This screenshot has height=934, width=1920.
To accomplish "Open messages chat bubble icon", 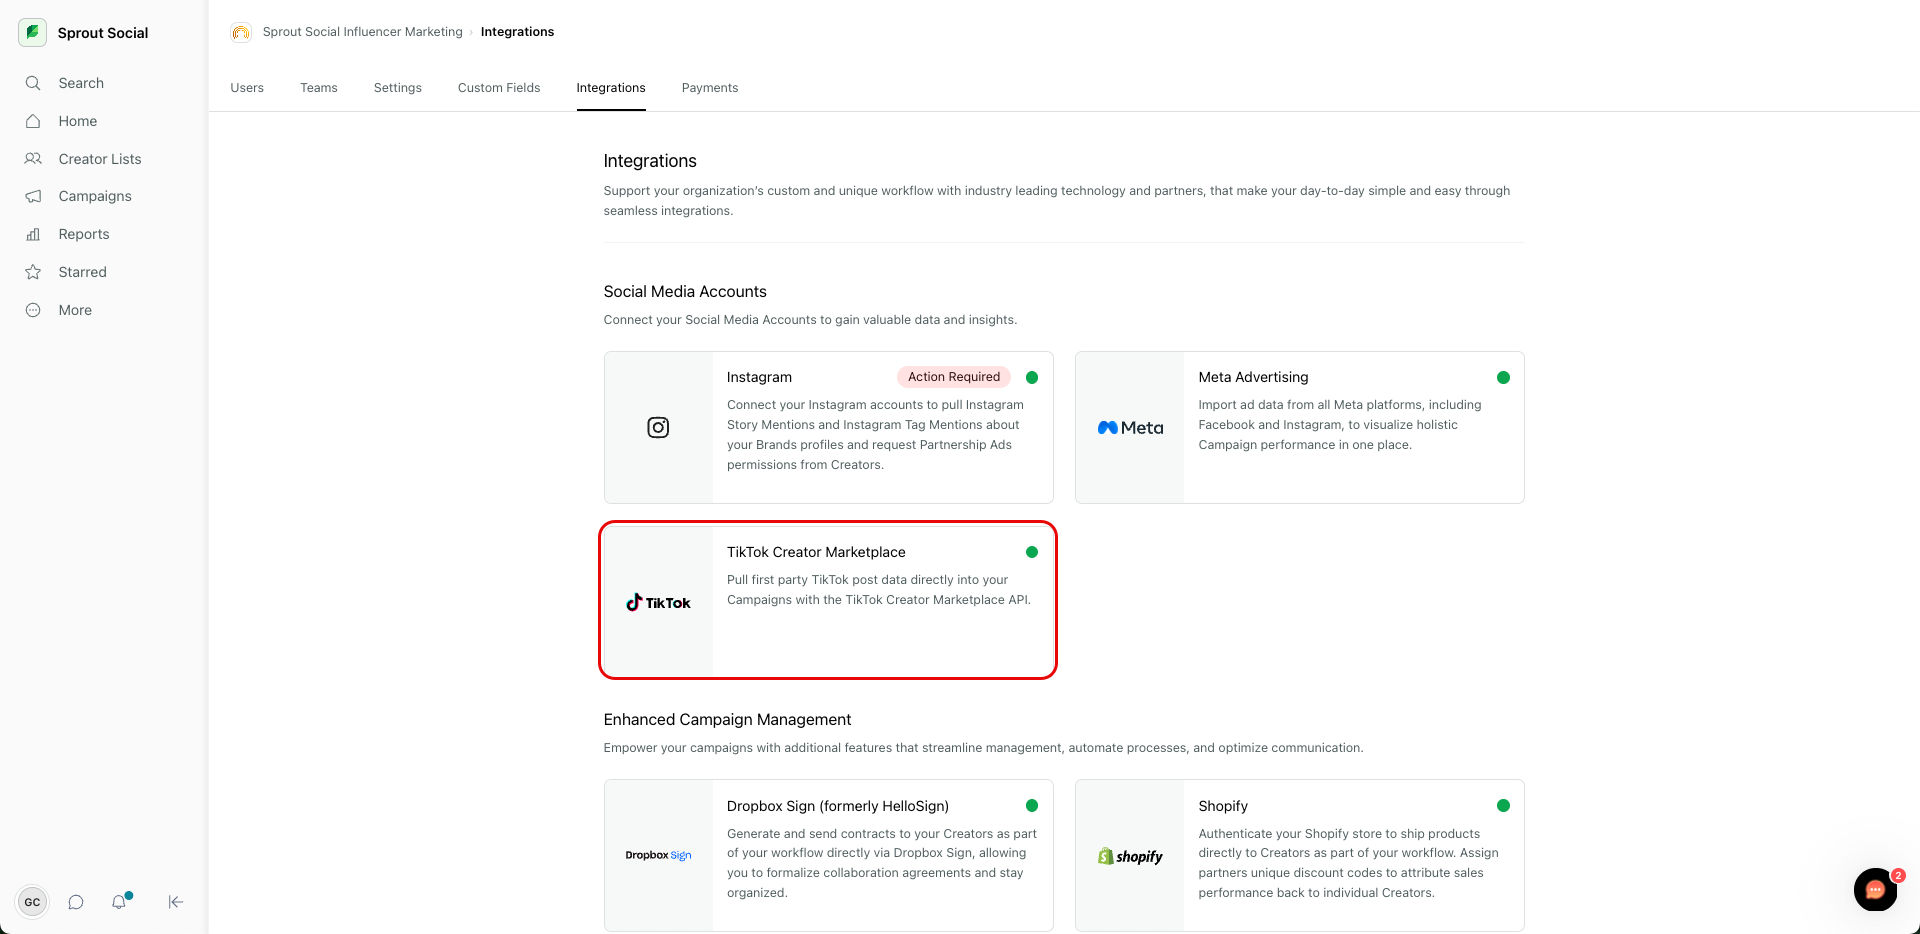I will point(76,902).
